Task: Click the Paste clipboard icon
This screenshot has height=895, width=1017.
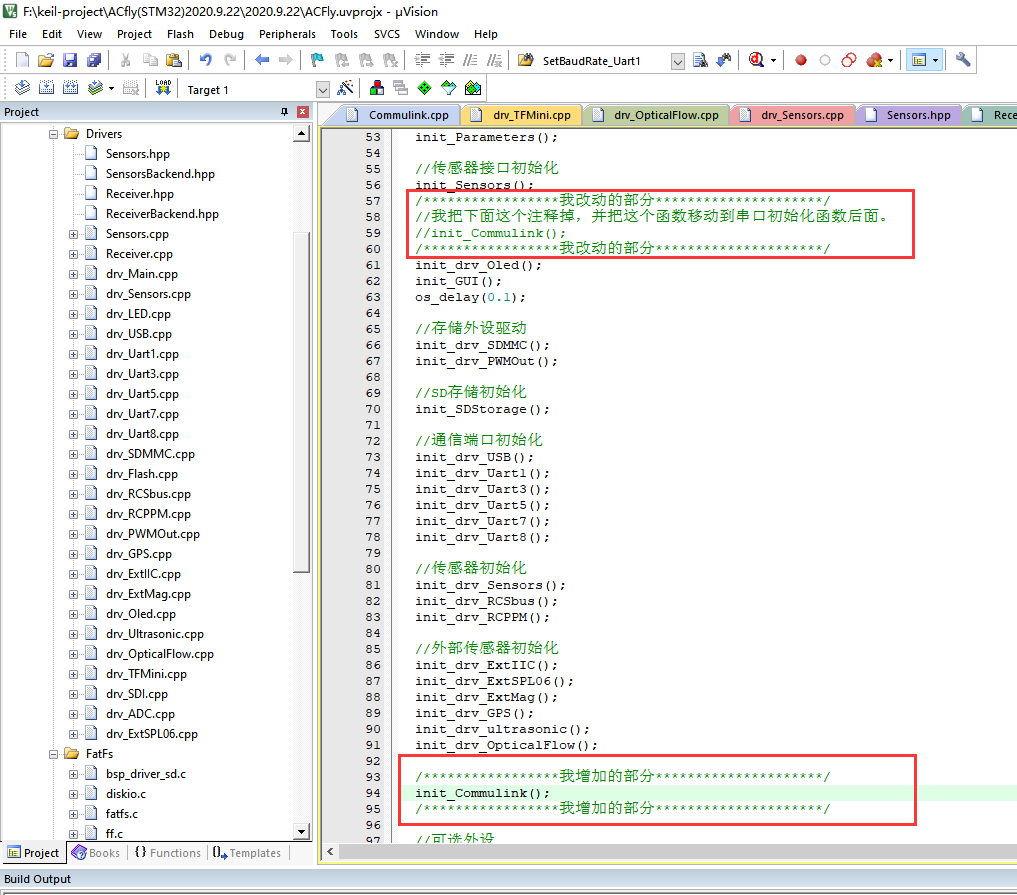Action: [x=174, y=60]
